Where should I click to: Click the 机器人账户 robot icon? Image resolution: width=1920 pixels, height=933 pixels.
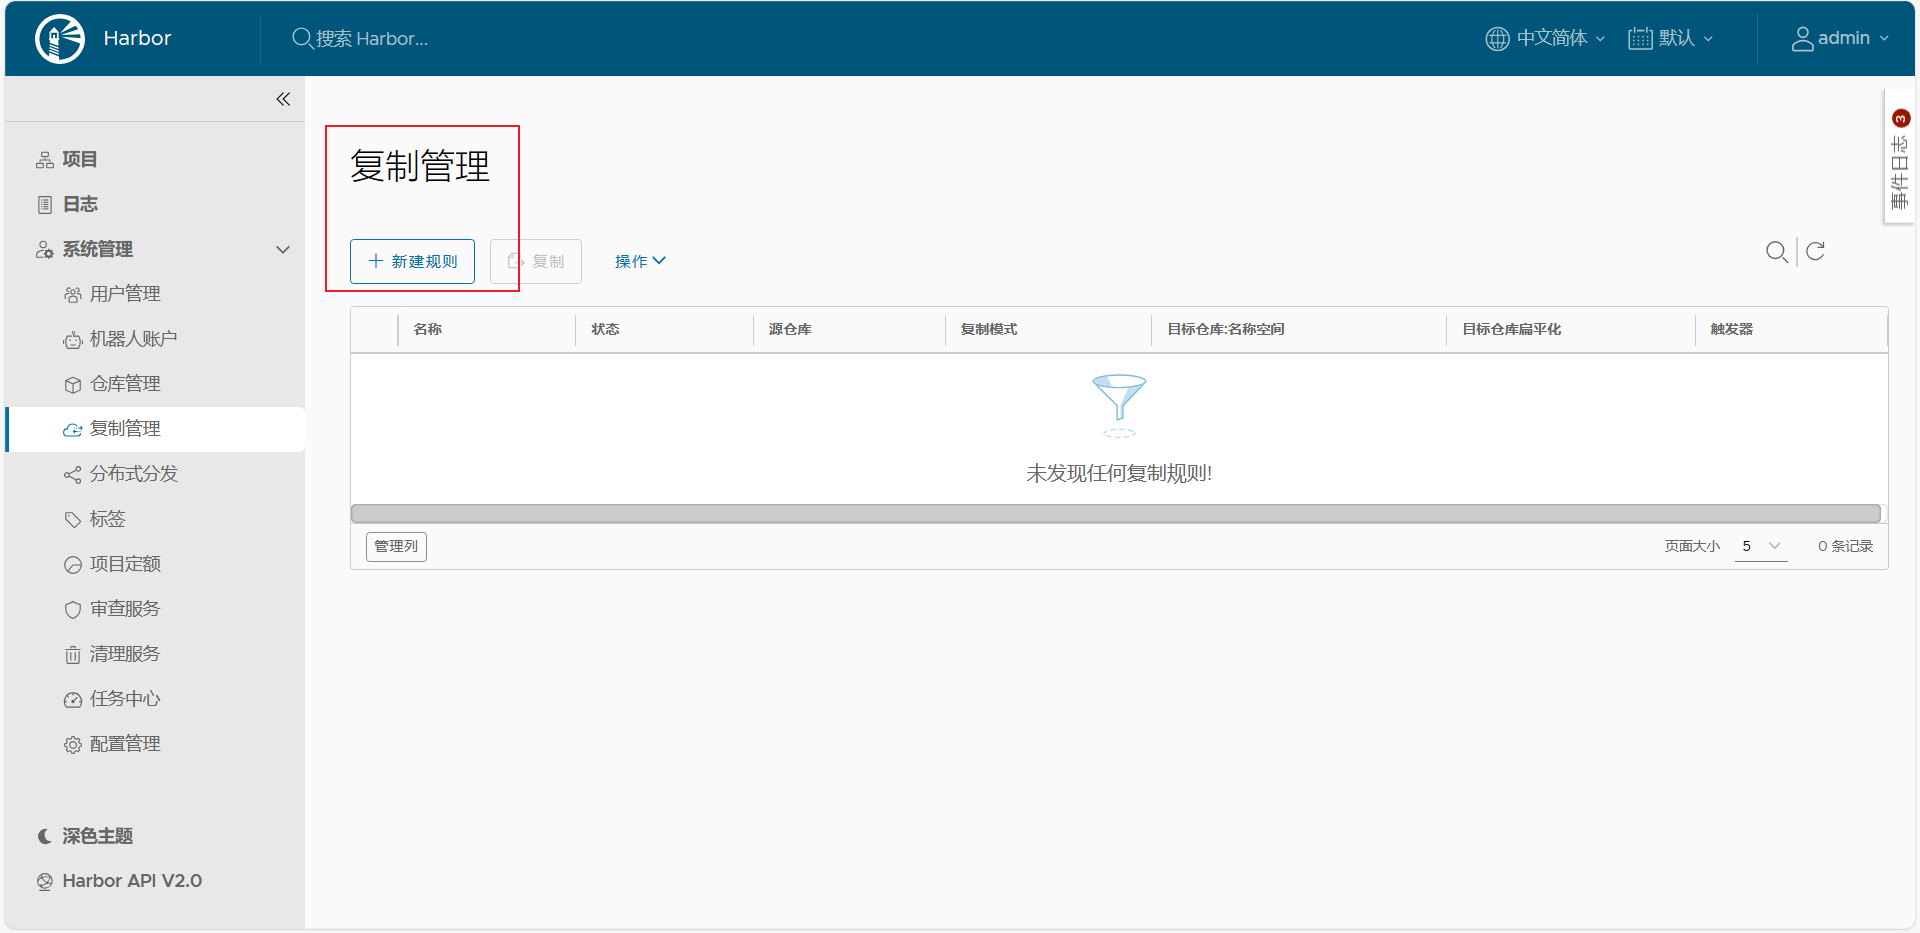pos(73,340)
